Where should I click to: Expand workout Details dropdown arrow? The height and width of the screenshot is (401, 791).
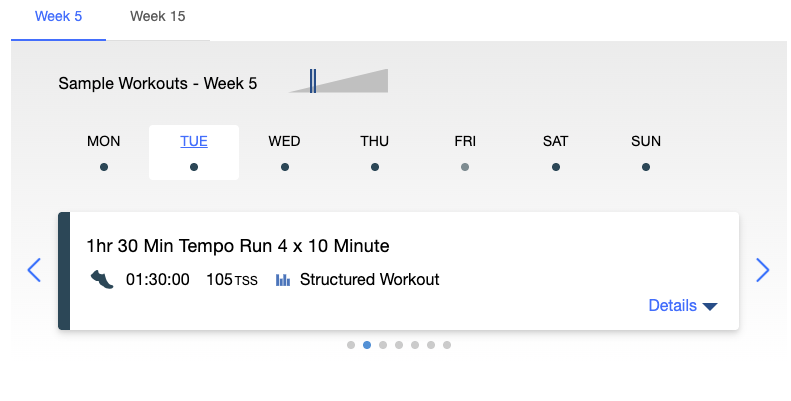(x=710, y=306)
